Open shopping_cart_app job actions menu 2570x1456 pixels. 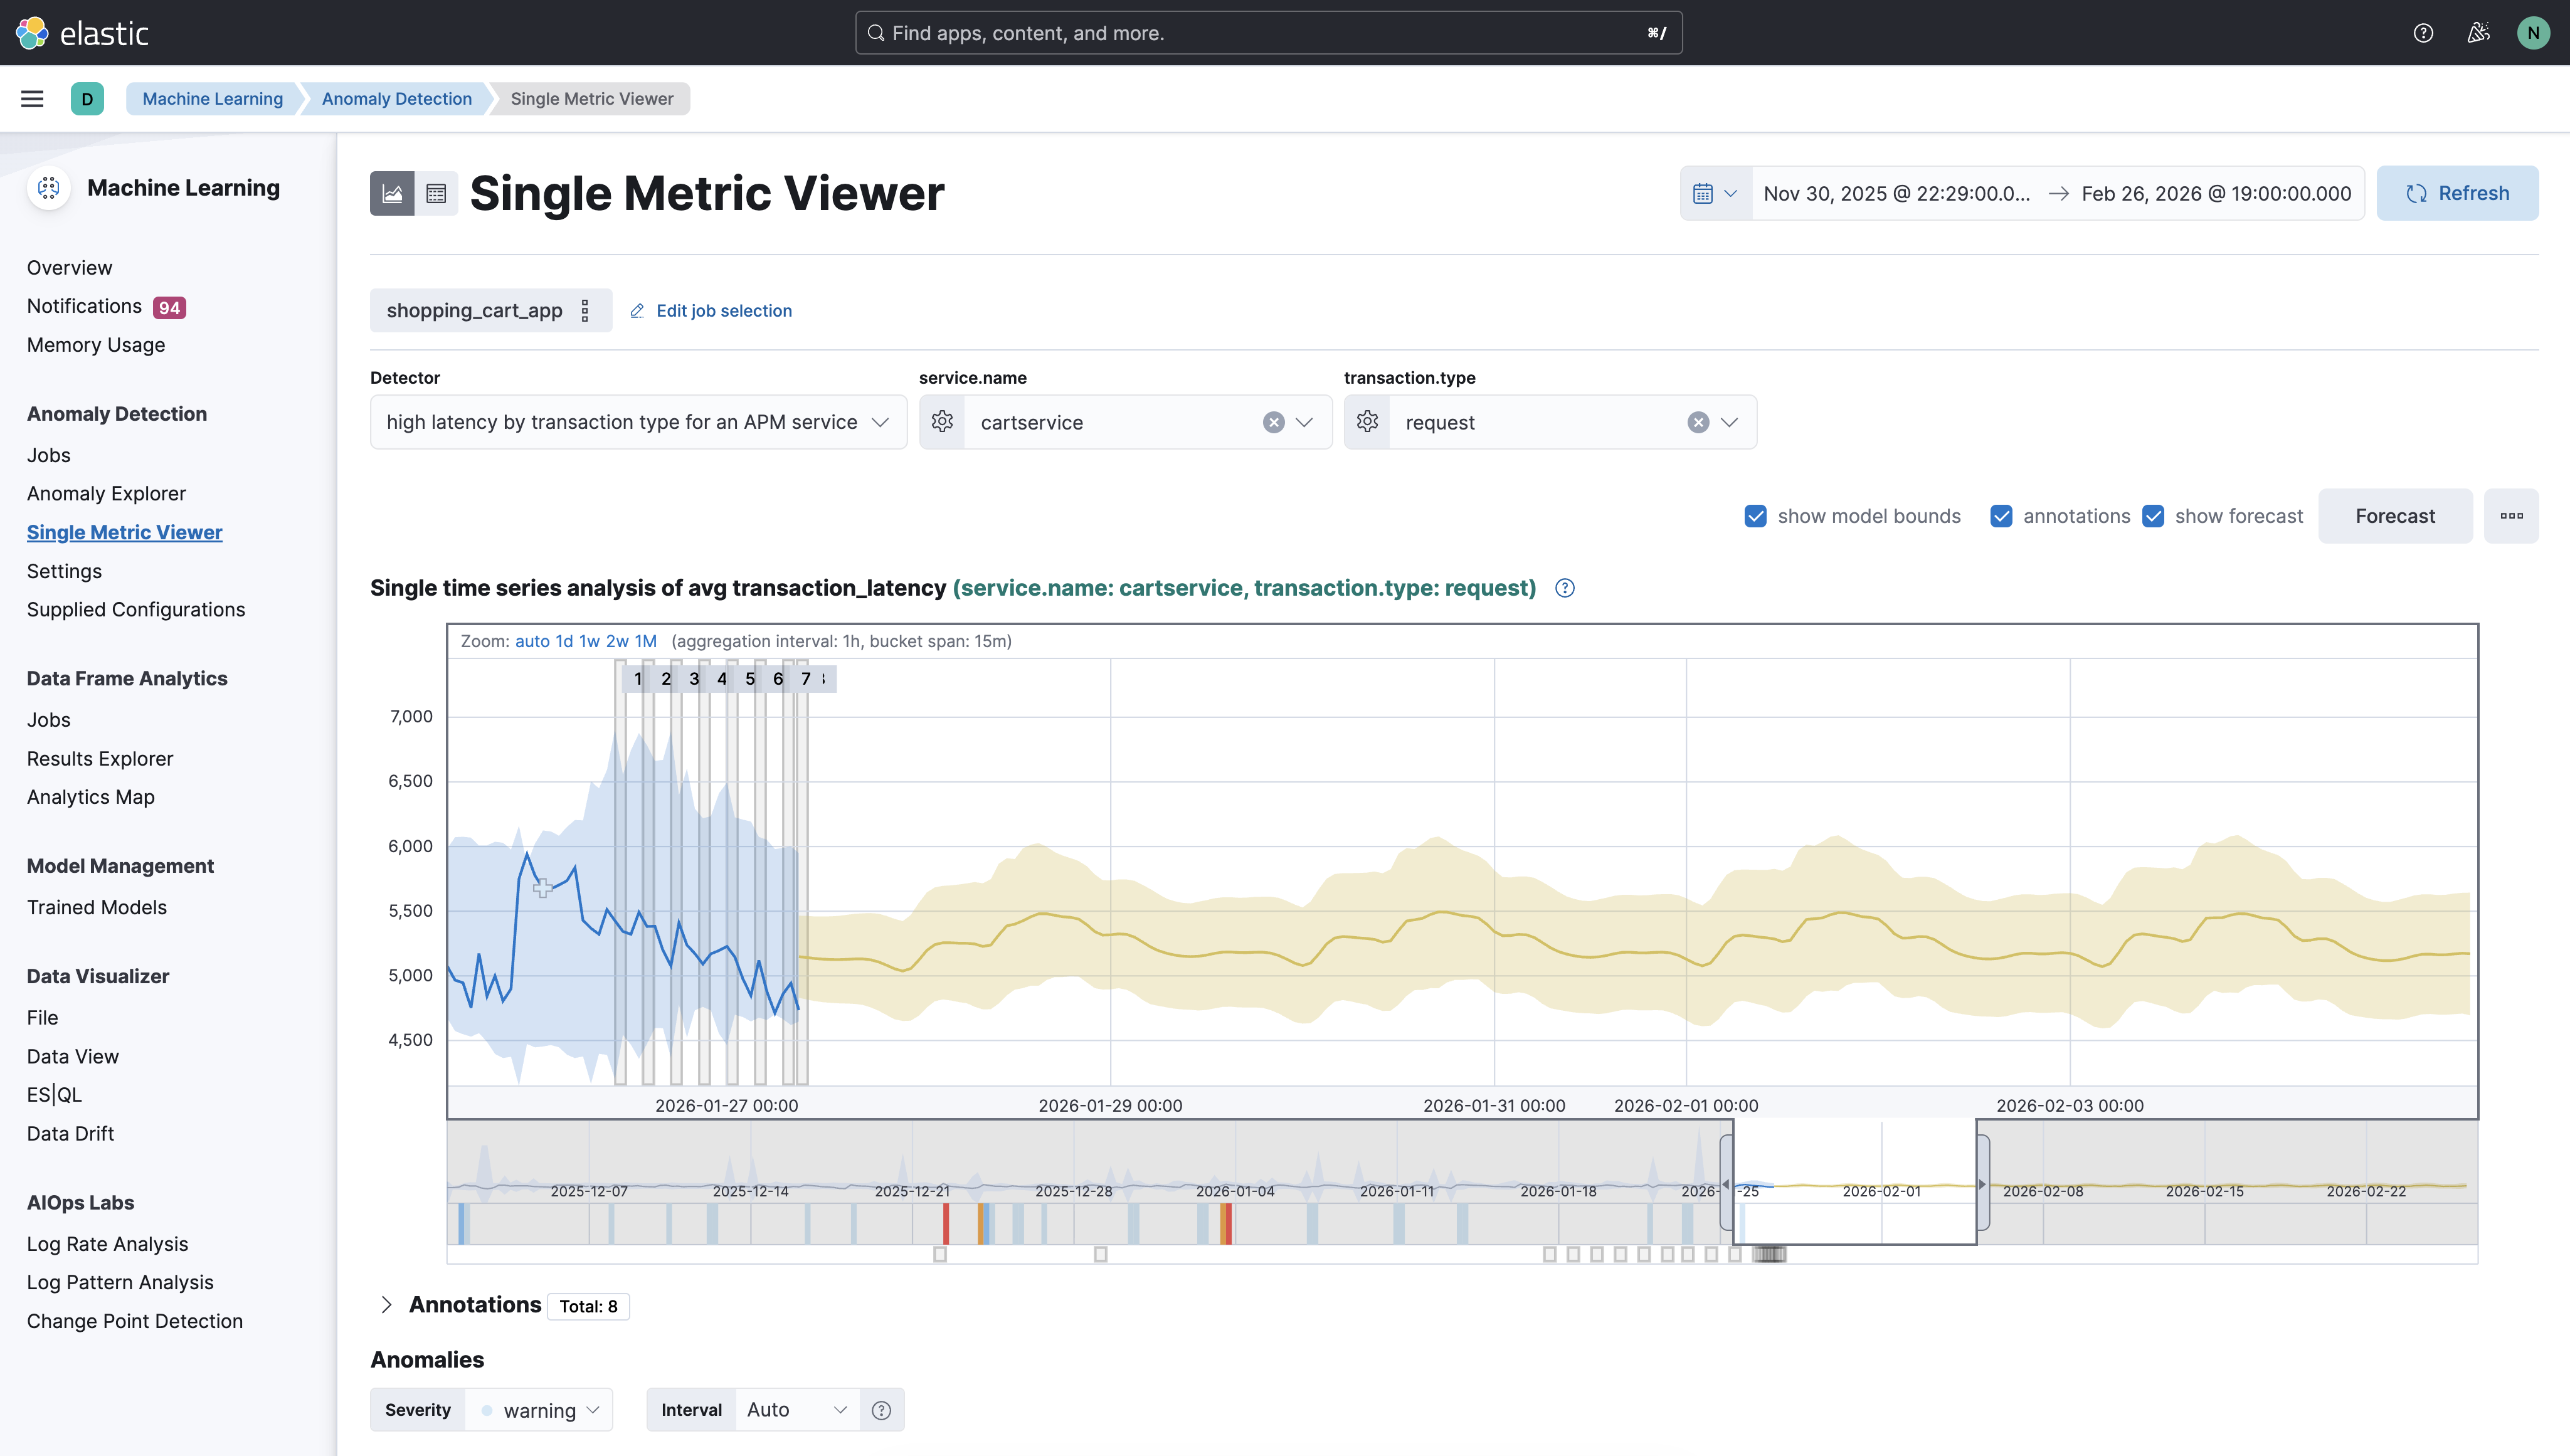(585, 310)
